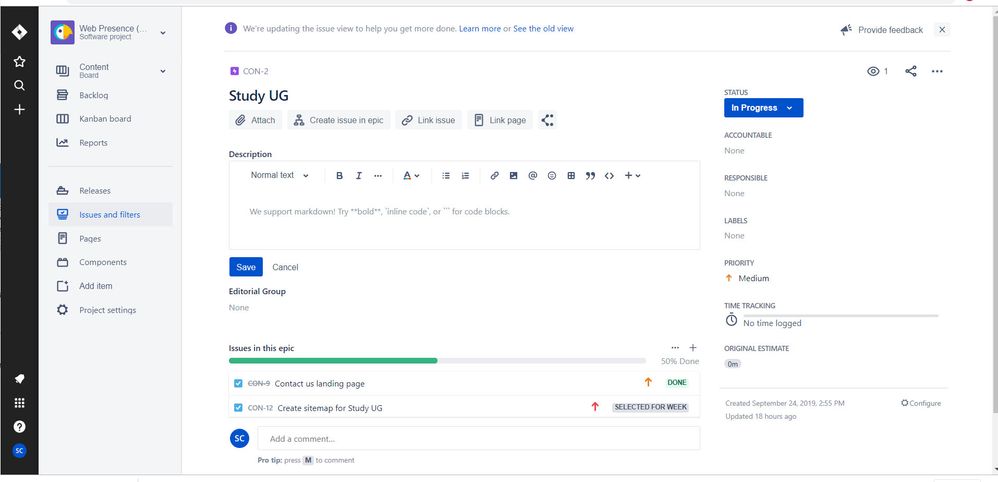Click the CON-12 issue type checkbox icon
The image size is (998, 482).
click(238, 408)
